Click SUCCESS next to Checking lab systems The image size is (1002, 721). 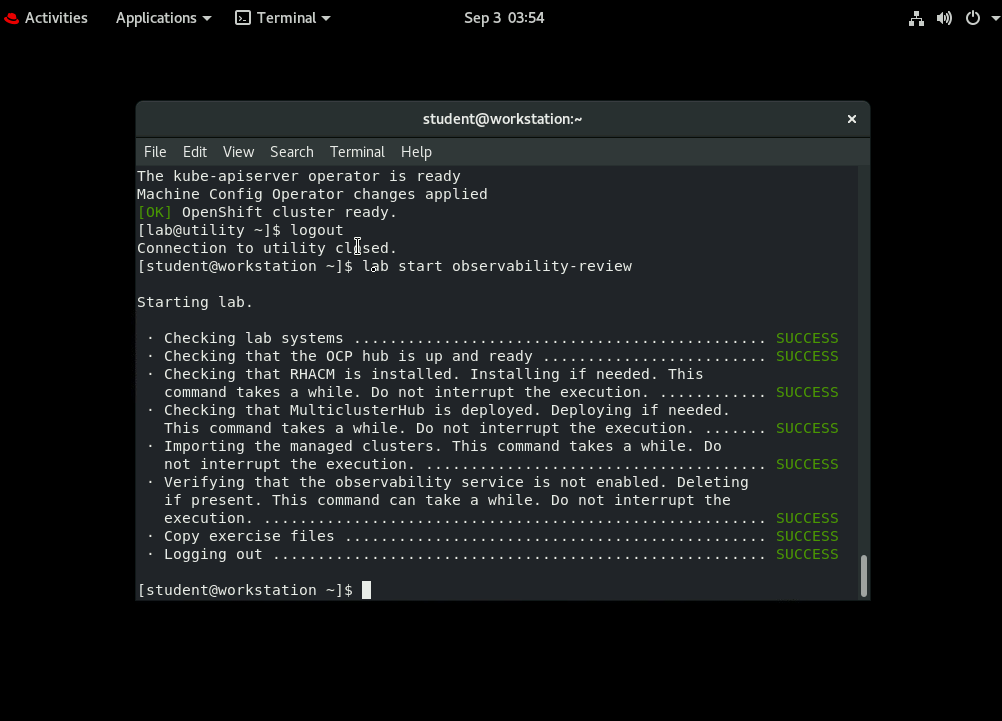click(x=807, y=338)
